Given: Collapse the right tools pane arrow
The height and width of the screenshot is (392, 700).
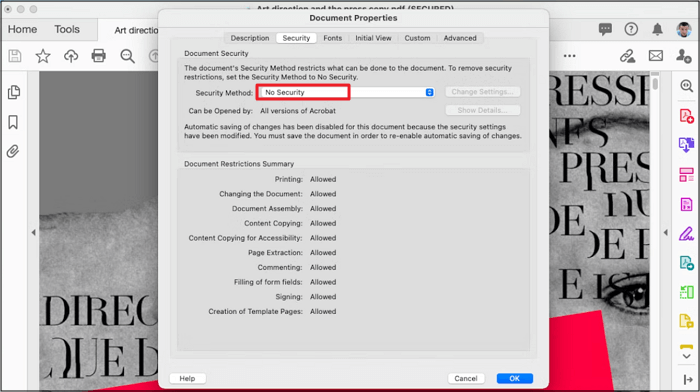Looking at the screenshot, I should [666, 233].
